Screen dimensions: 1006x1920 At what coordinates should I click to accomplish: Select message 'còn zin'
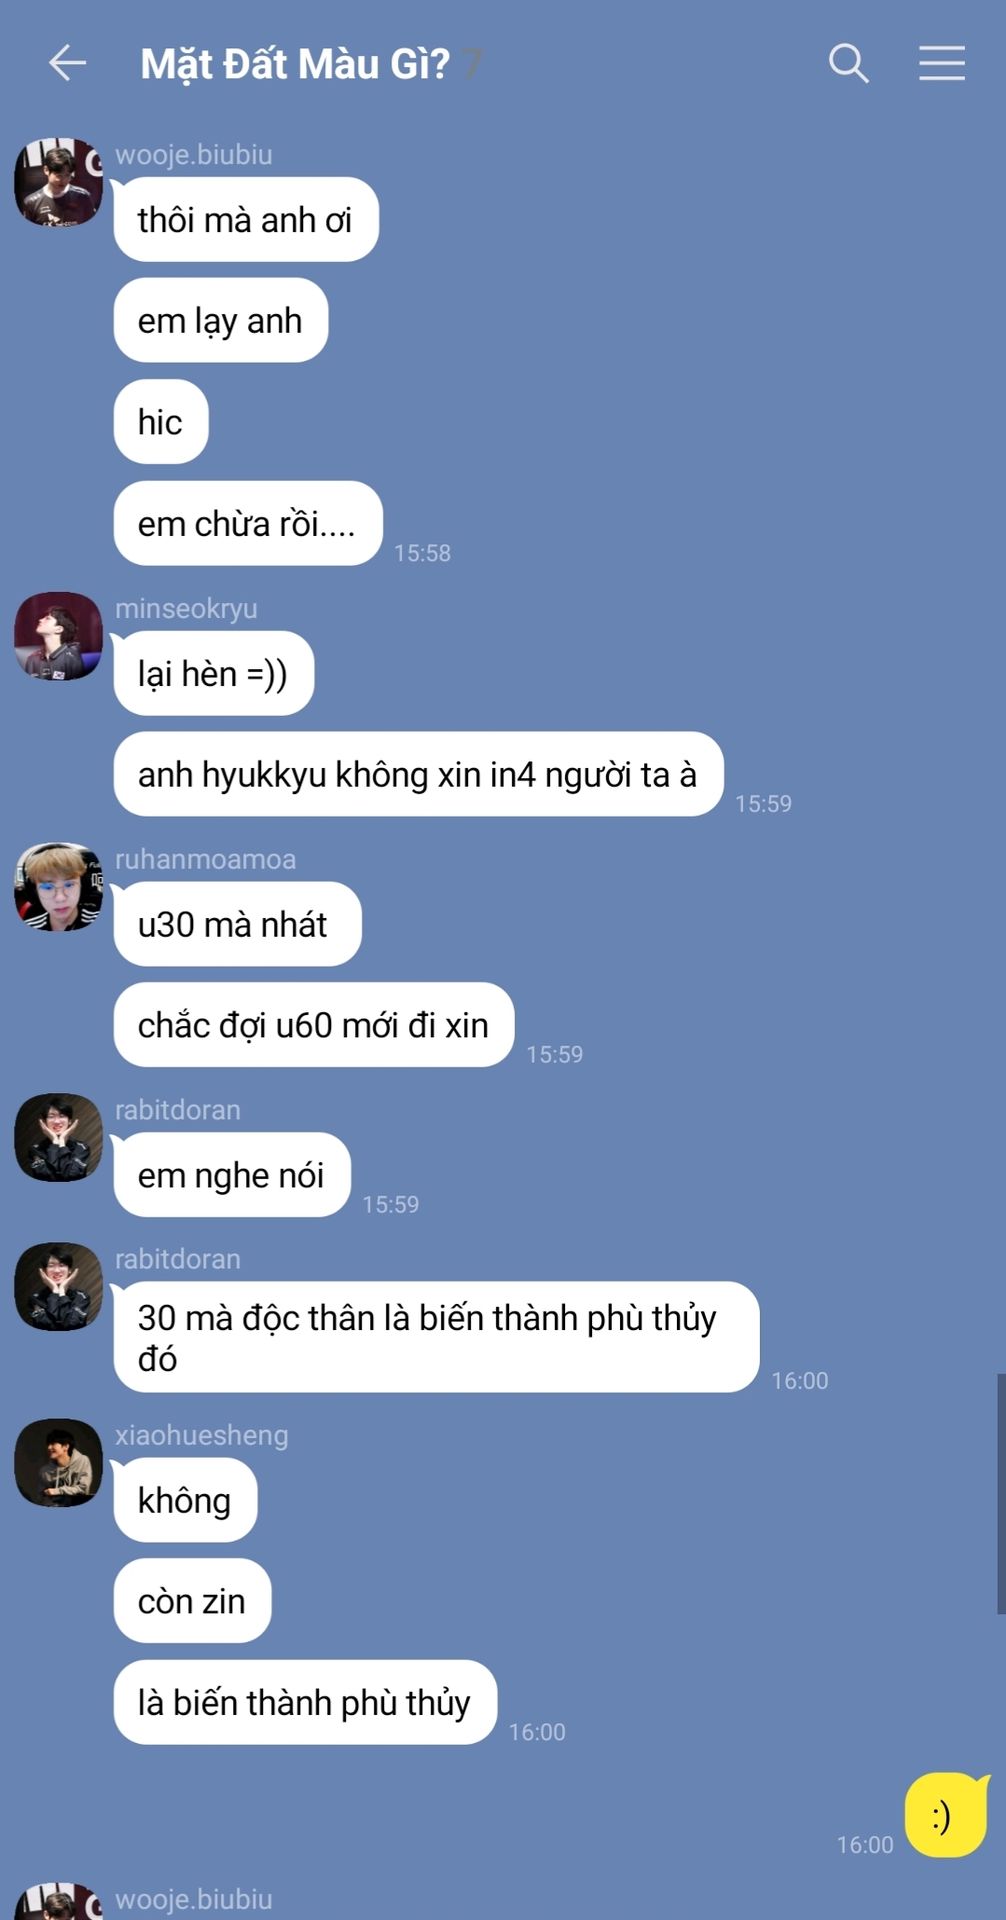193,1601
